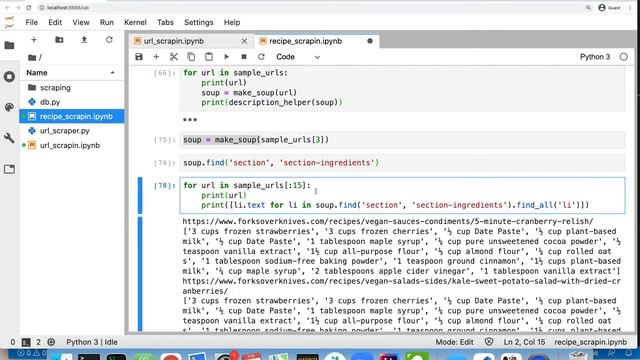
Task: Open the File menu
Action: pos(31,22)
